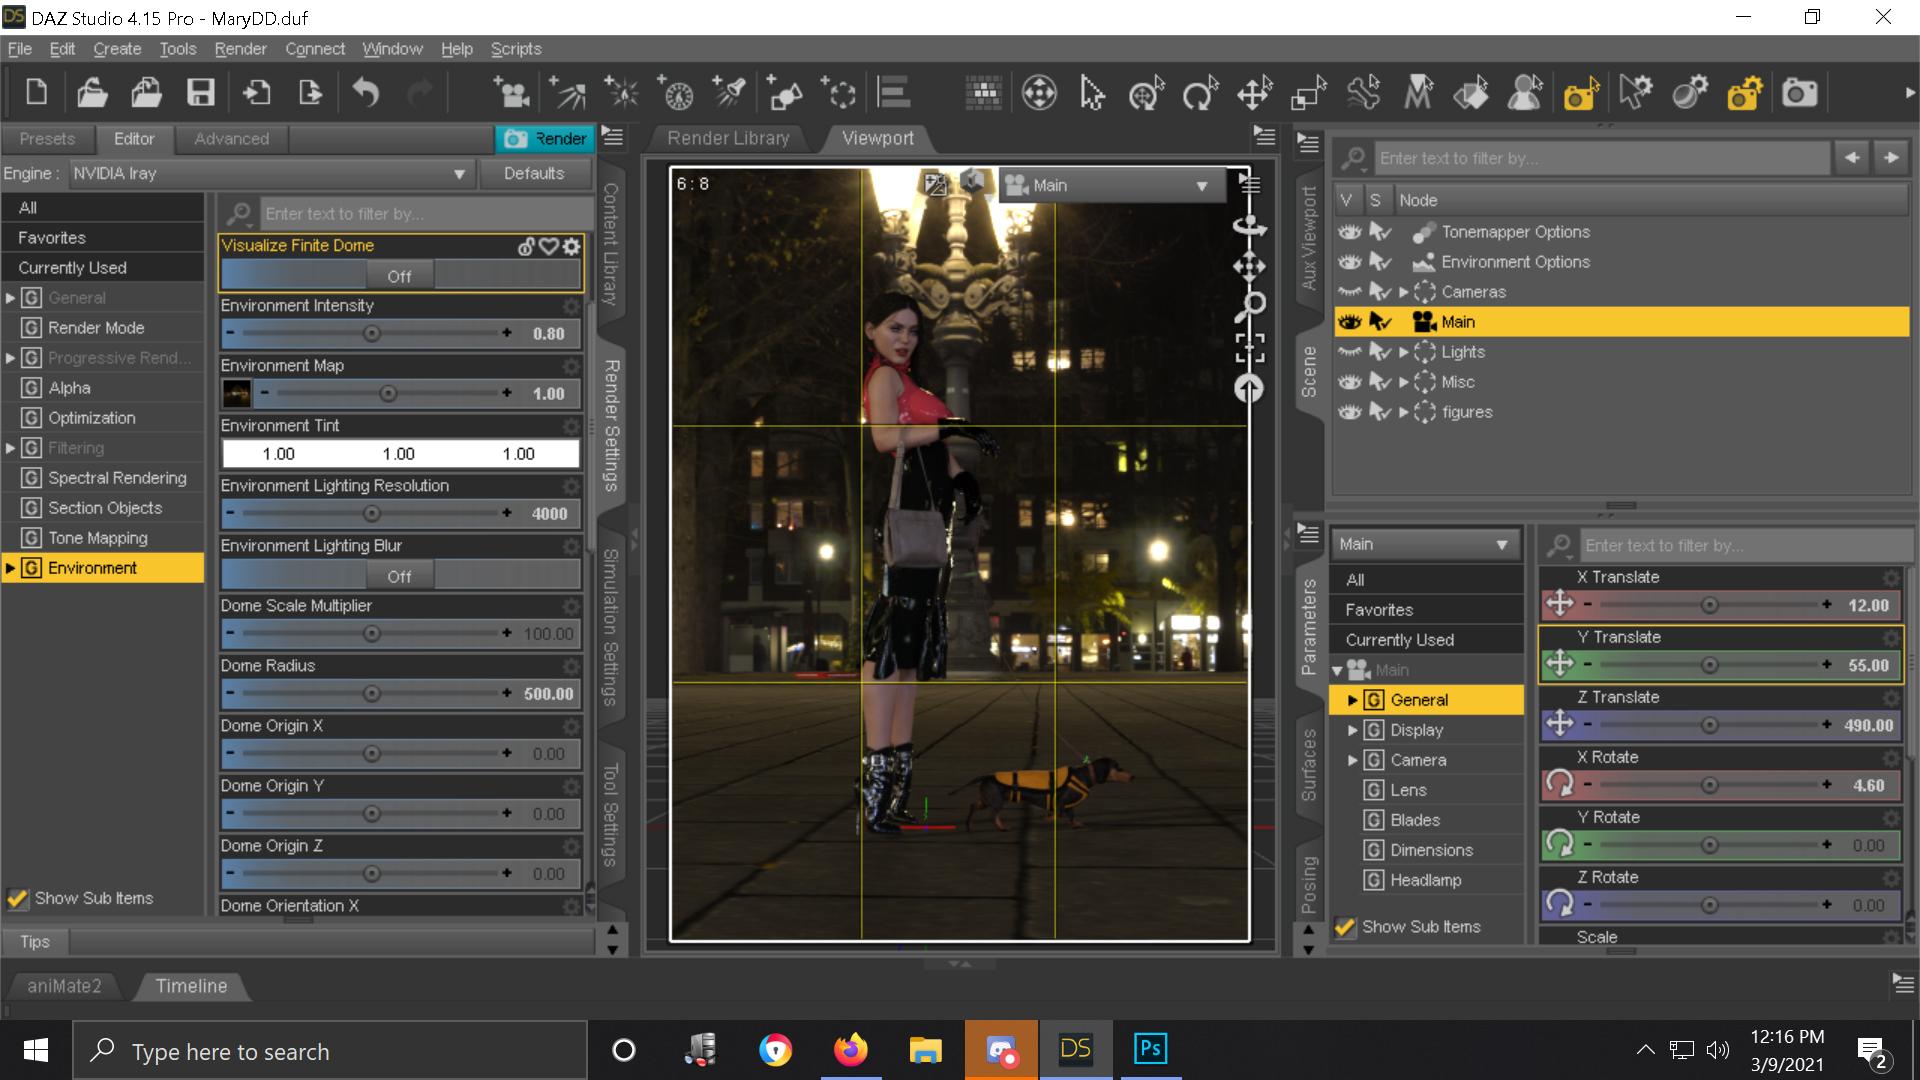Toggle visibility eye for Lights node
This screenshot has height=1080, width=1920.
pyautogui.click(x=1350, y=352)
